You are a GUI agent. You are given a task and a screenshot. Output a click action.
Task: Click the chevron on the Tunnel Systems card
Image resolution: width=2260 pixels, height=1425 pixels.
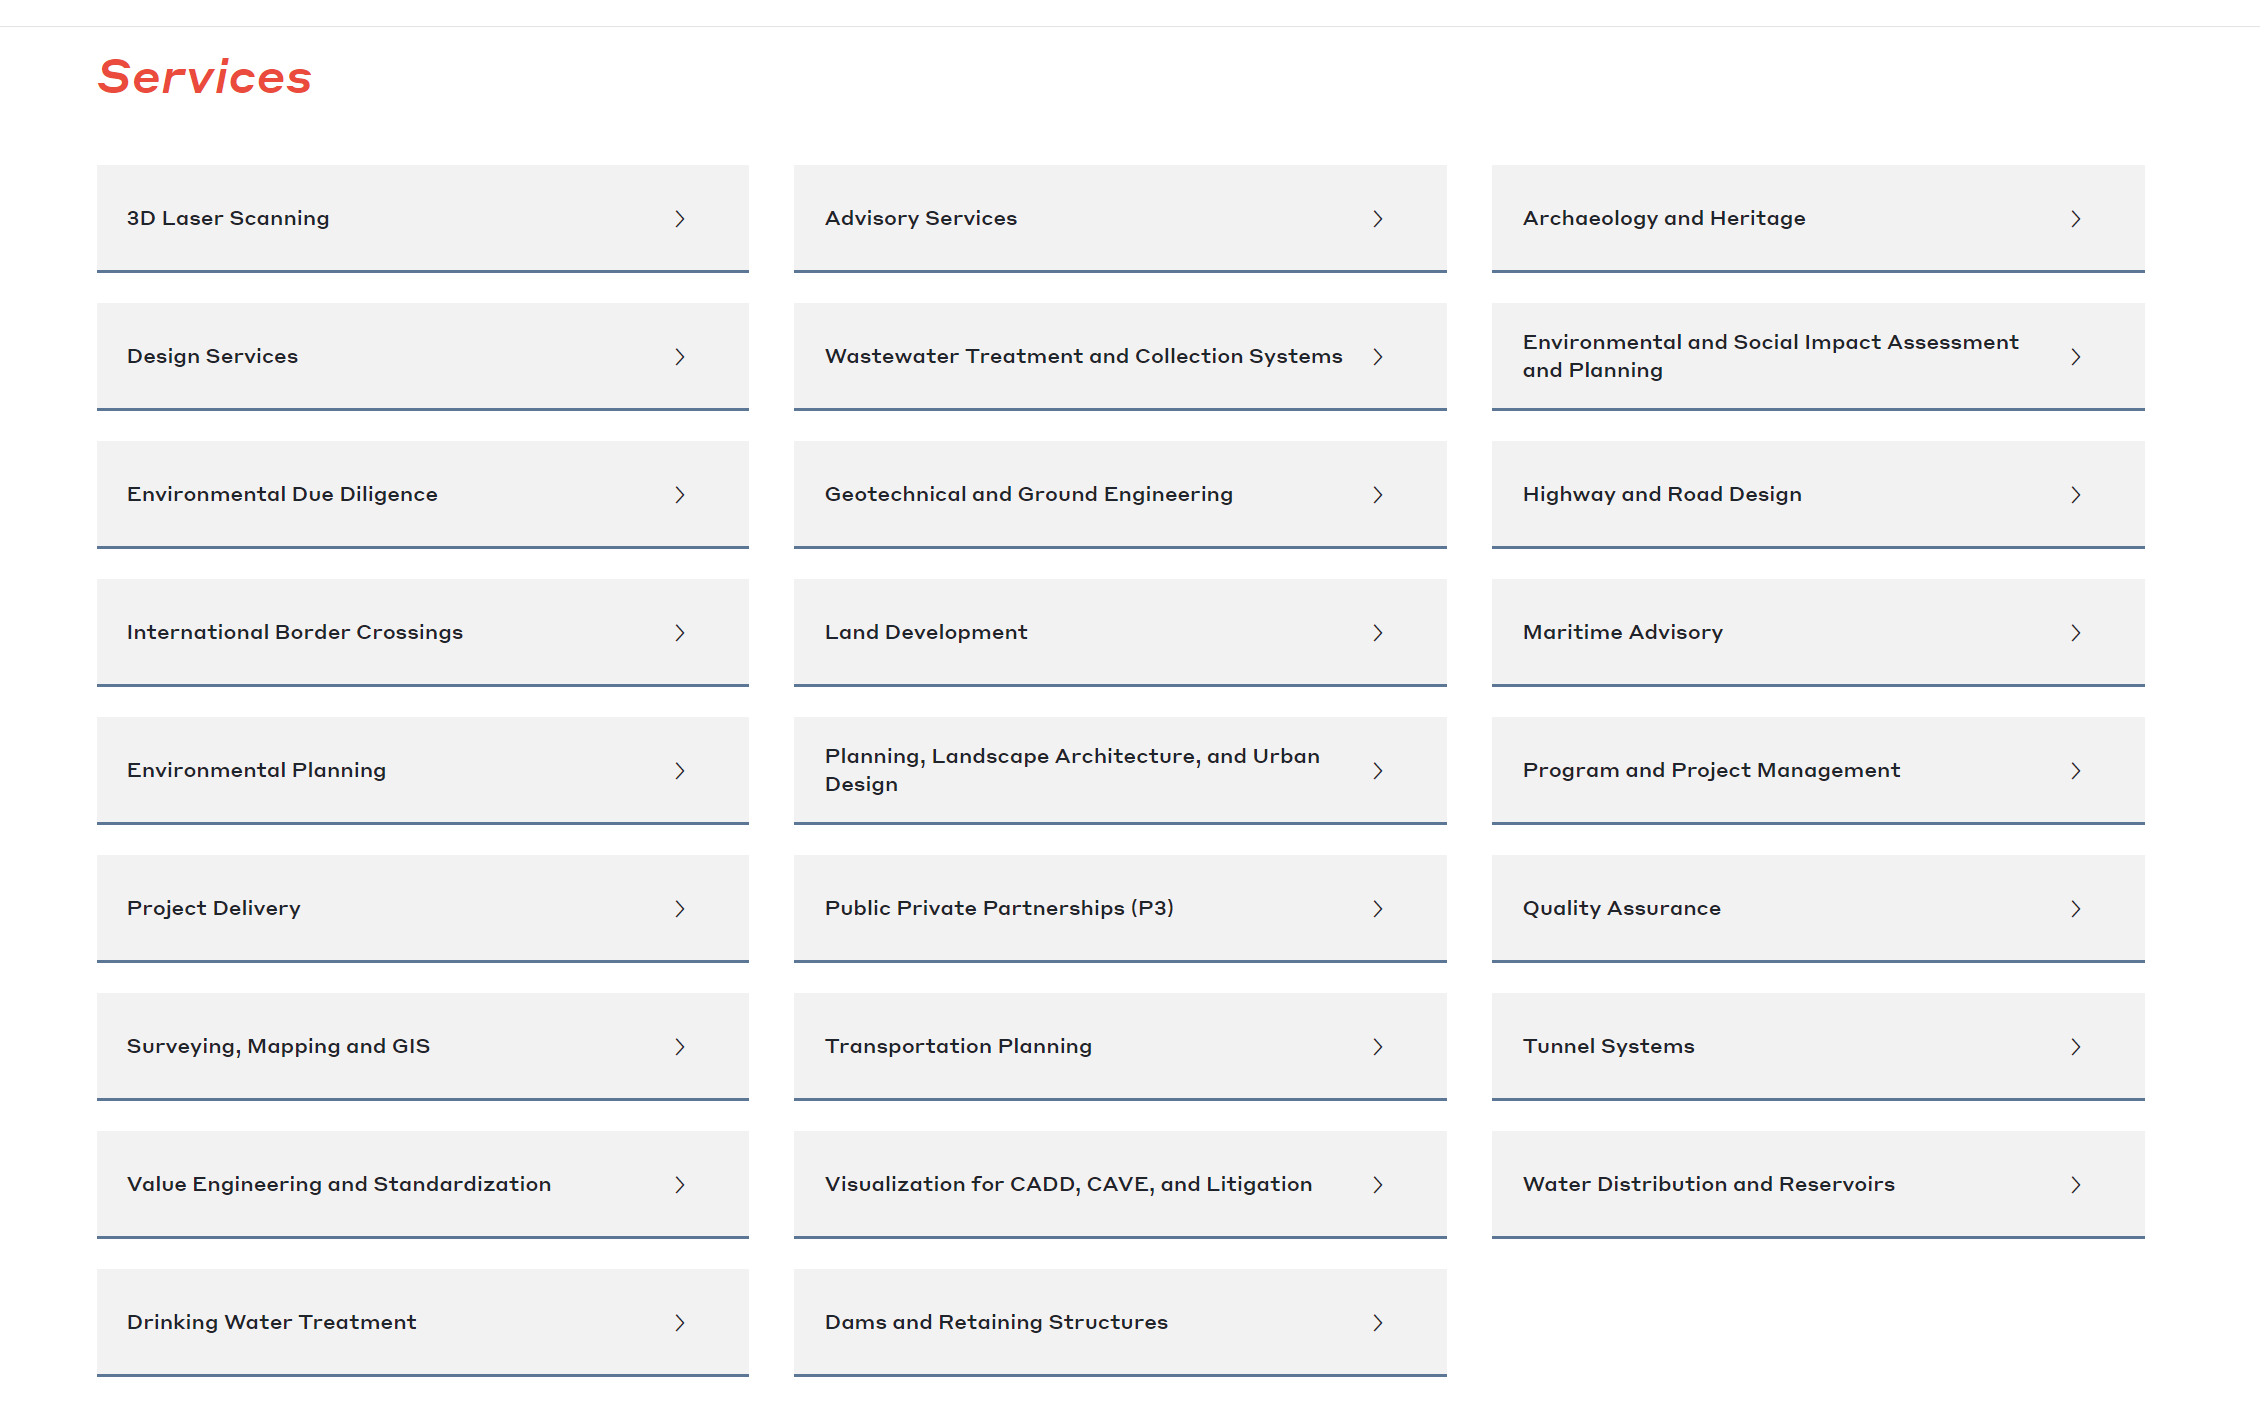point(2076,1047)
